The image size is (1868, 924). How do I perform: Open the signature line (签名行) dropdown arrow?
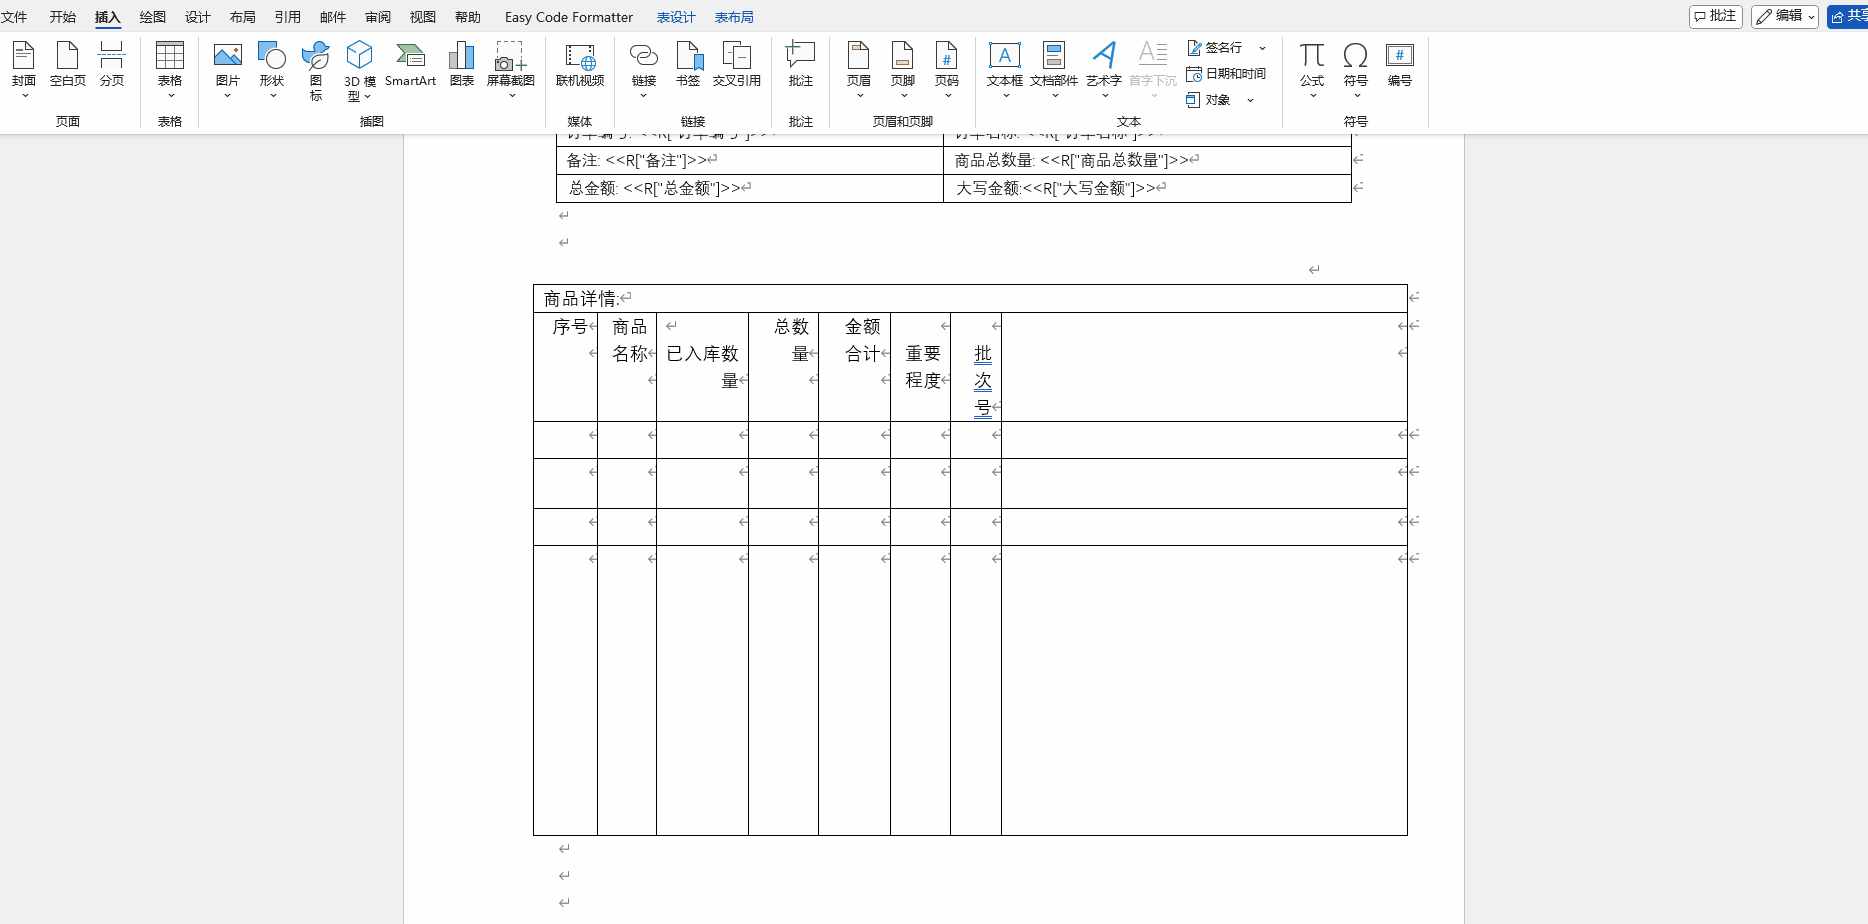[x=1263, y=48]
